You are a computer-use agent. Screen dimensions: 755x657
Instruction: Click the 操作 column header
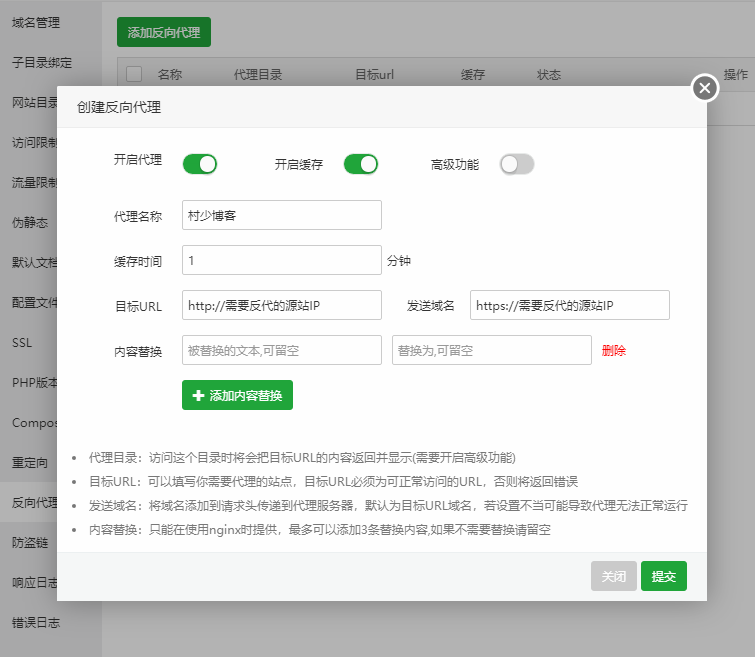pos(736,74)
